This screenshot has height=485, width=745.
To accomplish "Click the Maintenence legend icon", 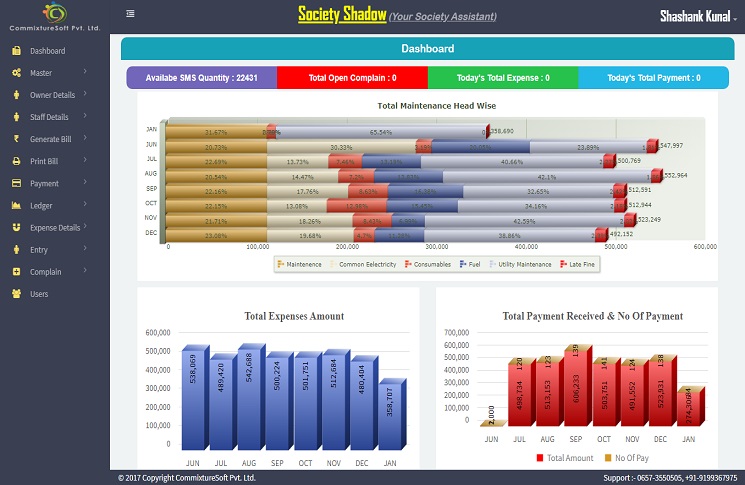I will (280, 264).
